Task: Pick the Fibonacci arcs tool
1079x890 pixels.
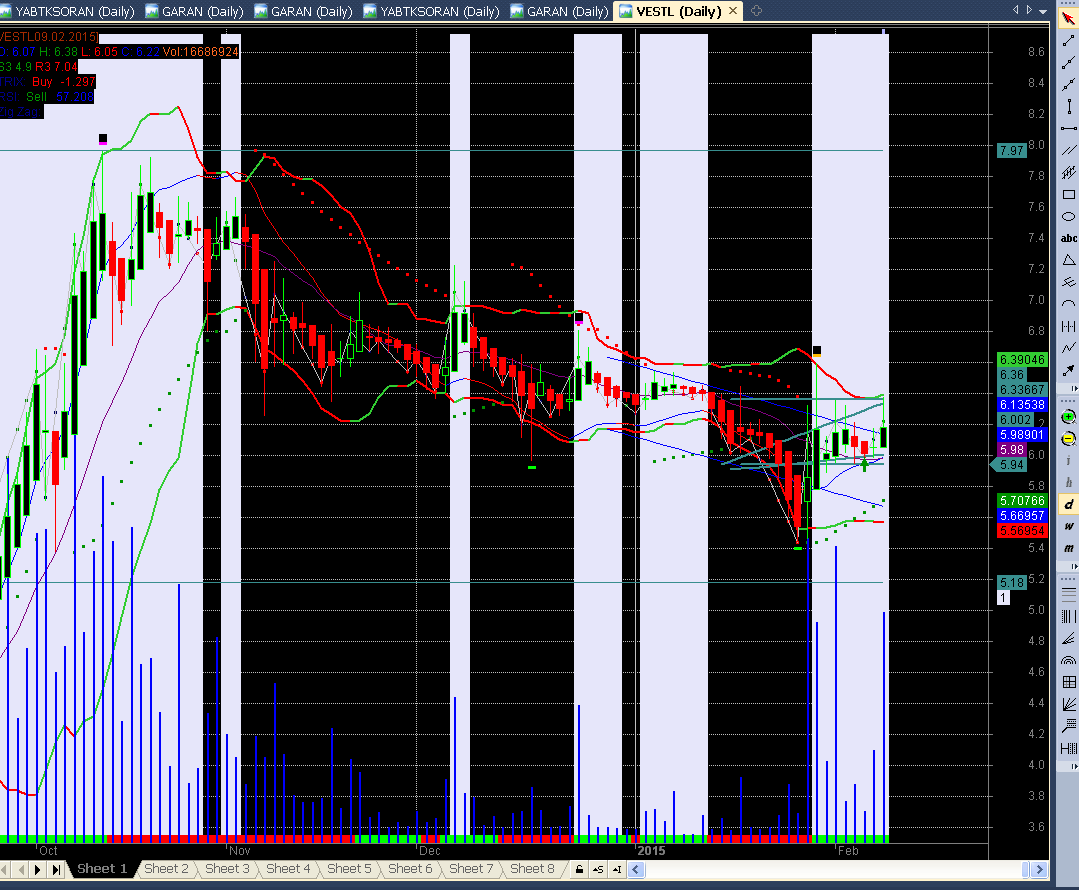Action: tap(1068, 661)
